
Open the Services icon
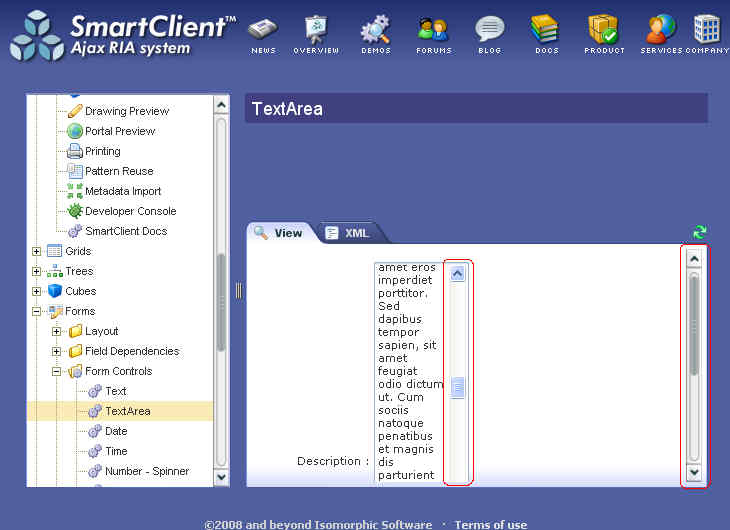pyautogui.click(x=661, y=29)
